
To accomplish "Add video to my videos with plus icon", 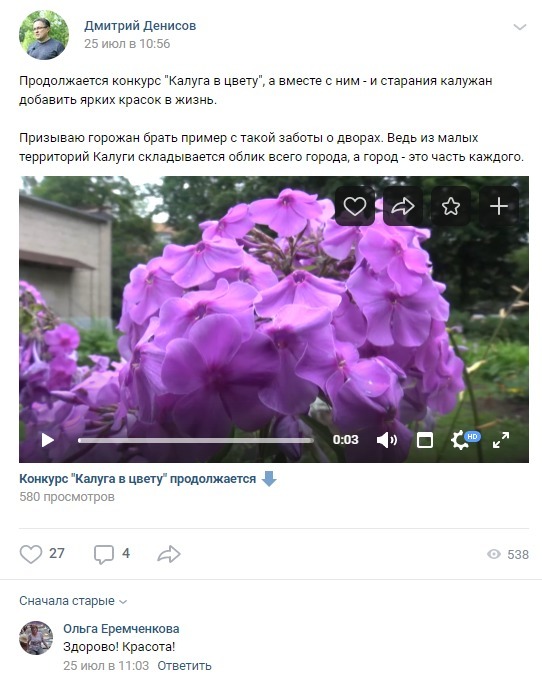I will (x=499, y=206).
